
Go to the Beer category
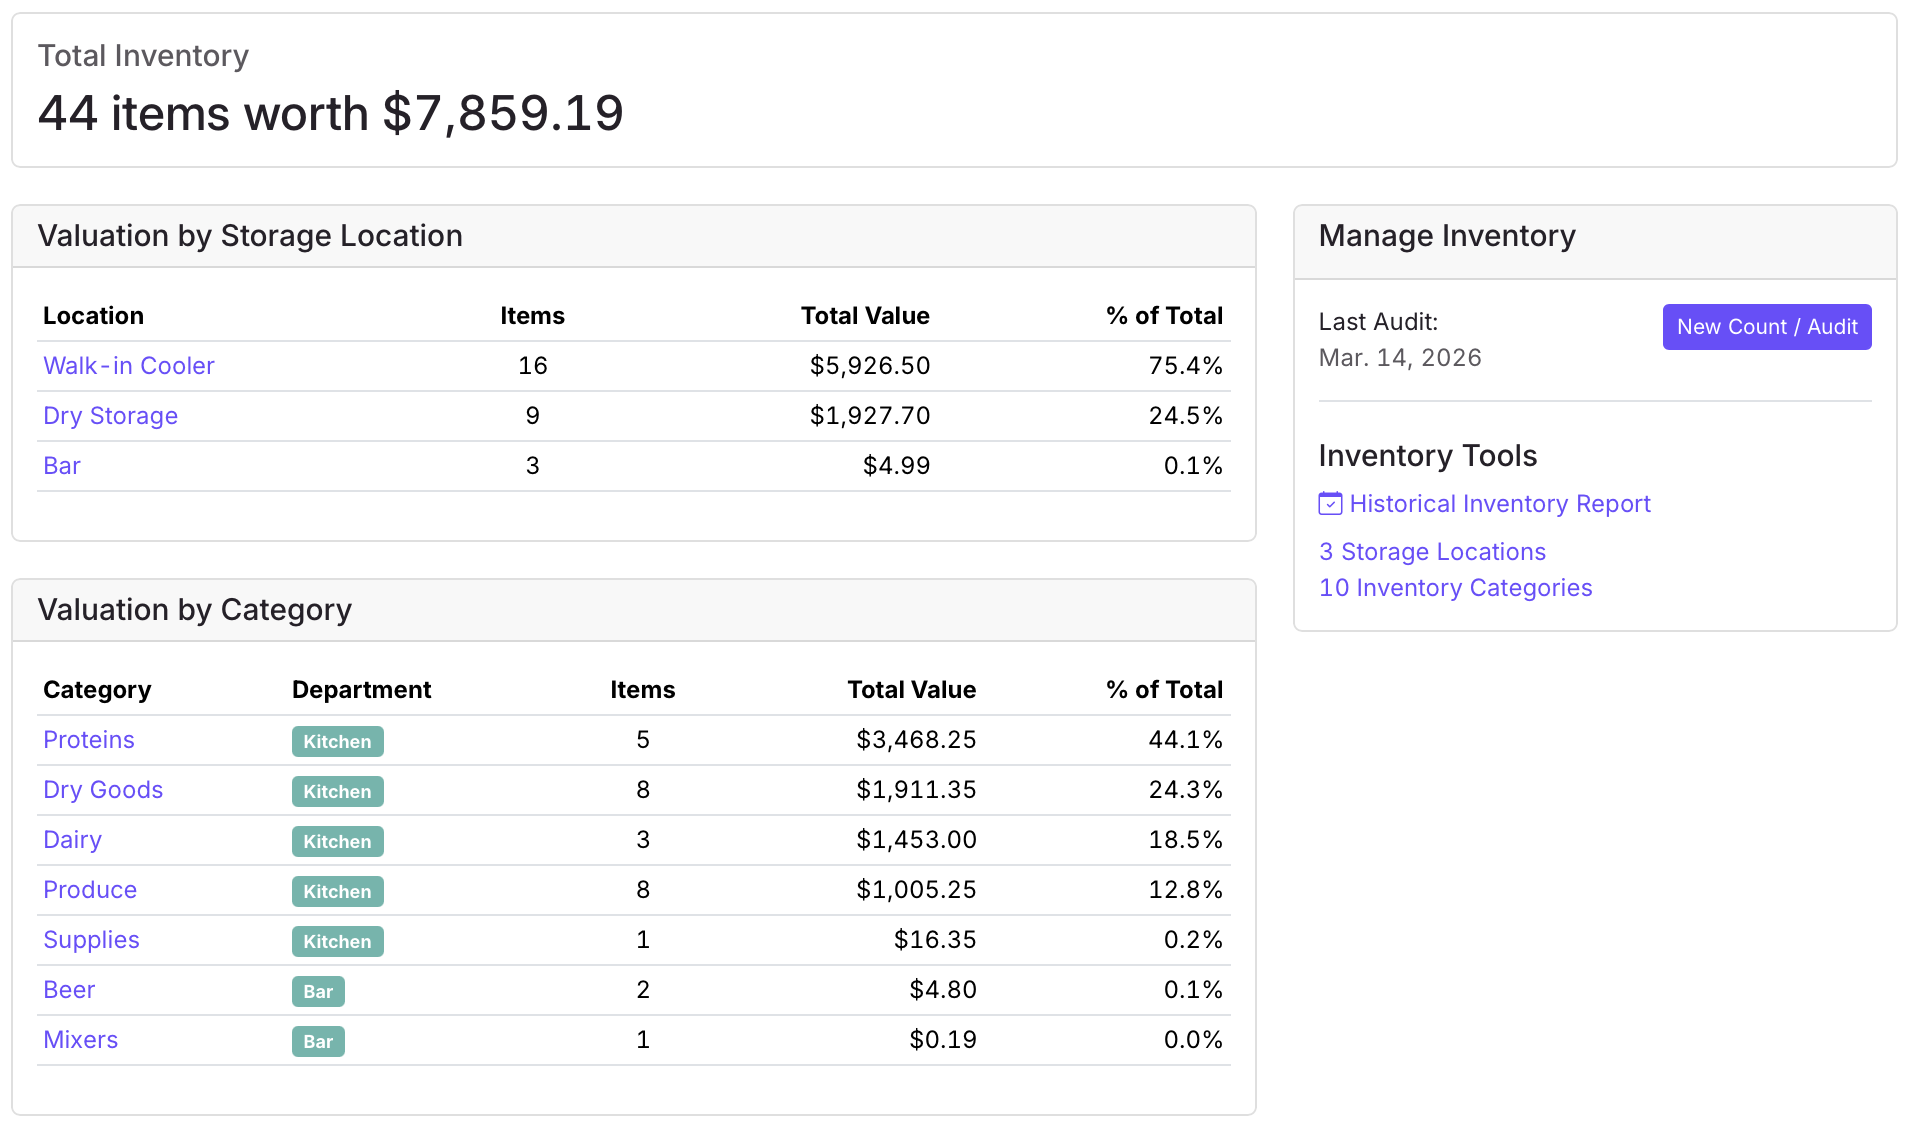pos(69,990)
